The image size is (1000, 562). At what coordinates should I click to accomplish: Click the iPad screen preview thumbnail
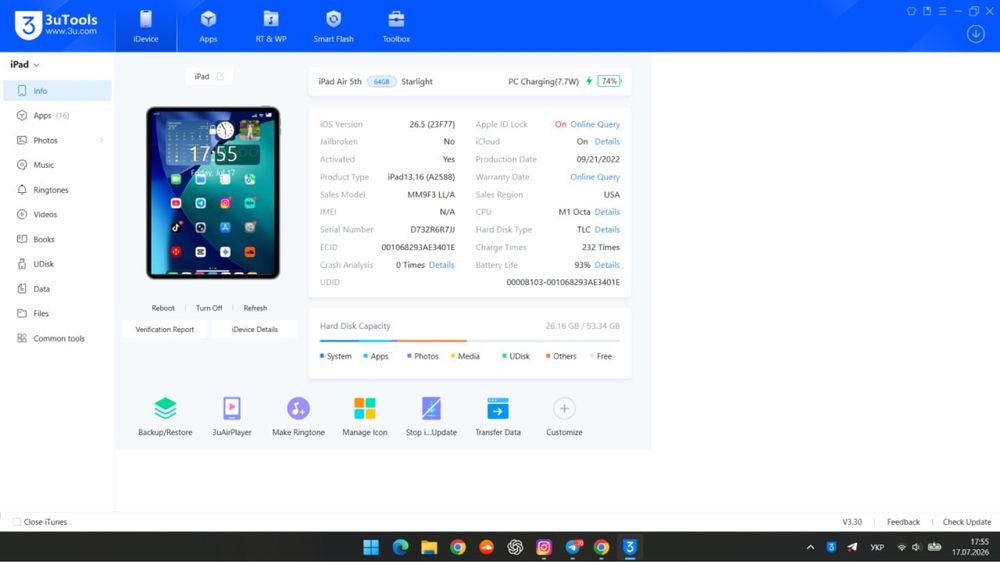[213, 193]
